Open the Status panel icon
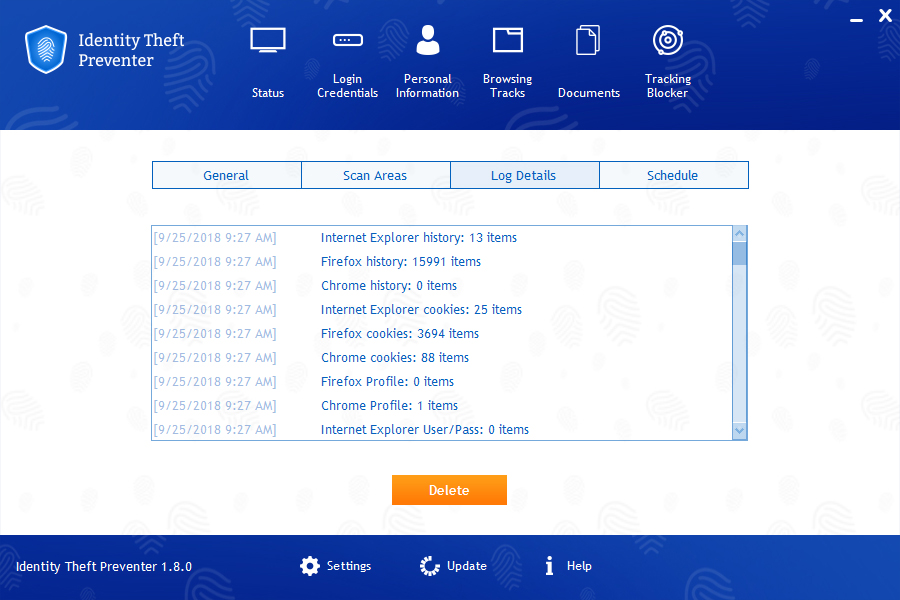Image resolution: width=900 pixels, height=600 pixels. (x=267, y=40)
